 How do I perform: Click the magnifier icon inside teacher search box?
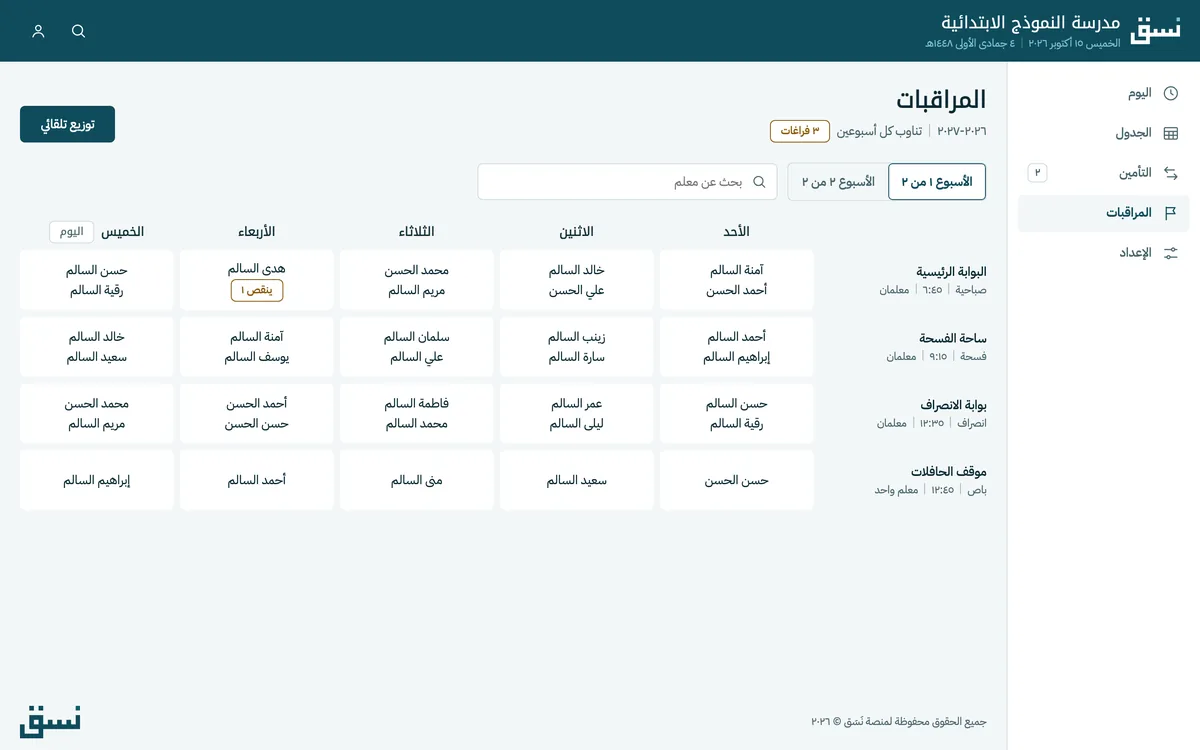pyautogui.click(x=759, y=182)
